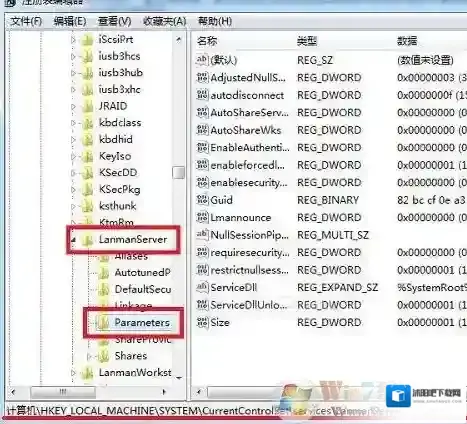Expand the Shares subkey arrow
The width and height of the screenshot is (467, 424).
pyautogui.click(x=89, y=357)
